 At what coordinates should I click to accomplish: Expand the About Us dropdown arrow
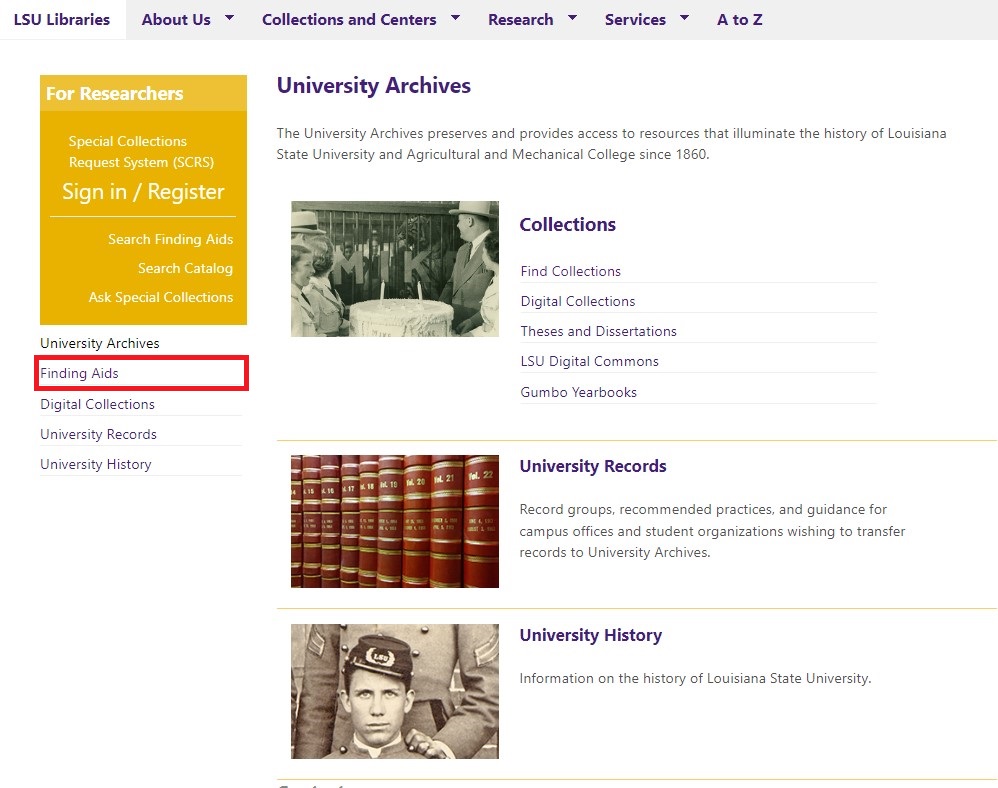[229, 18]
